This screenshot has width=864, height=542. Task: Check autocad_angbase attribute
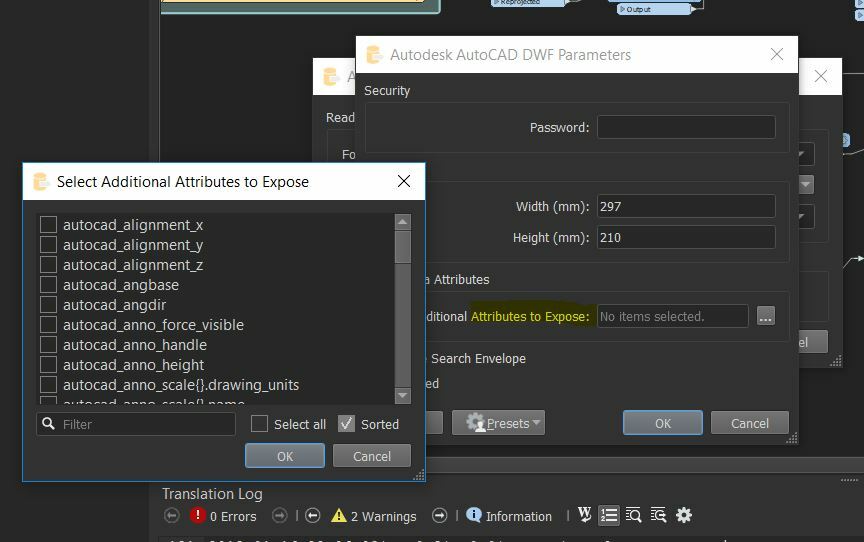click(48, 285)
